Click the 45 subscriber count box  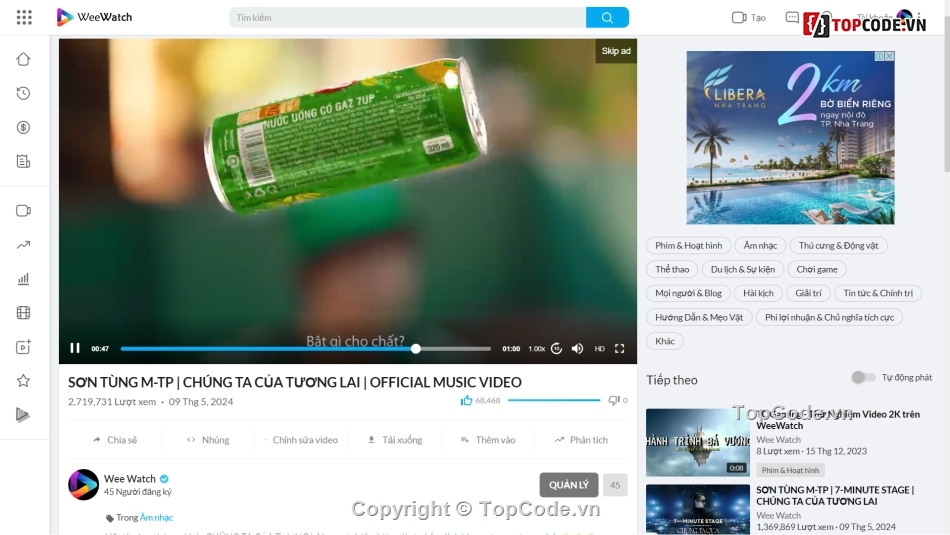(615, 485)
